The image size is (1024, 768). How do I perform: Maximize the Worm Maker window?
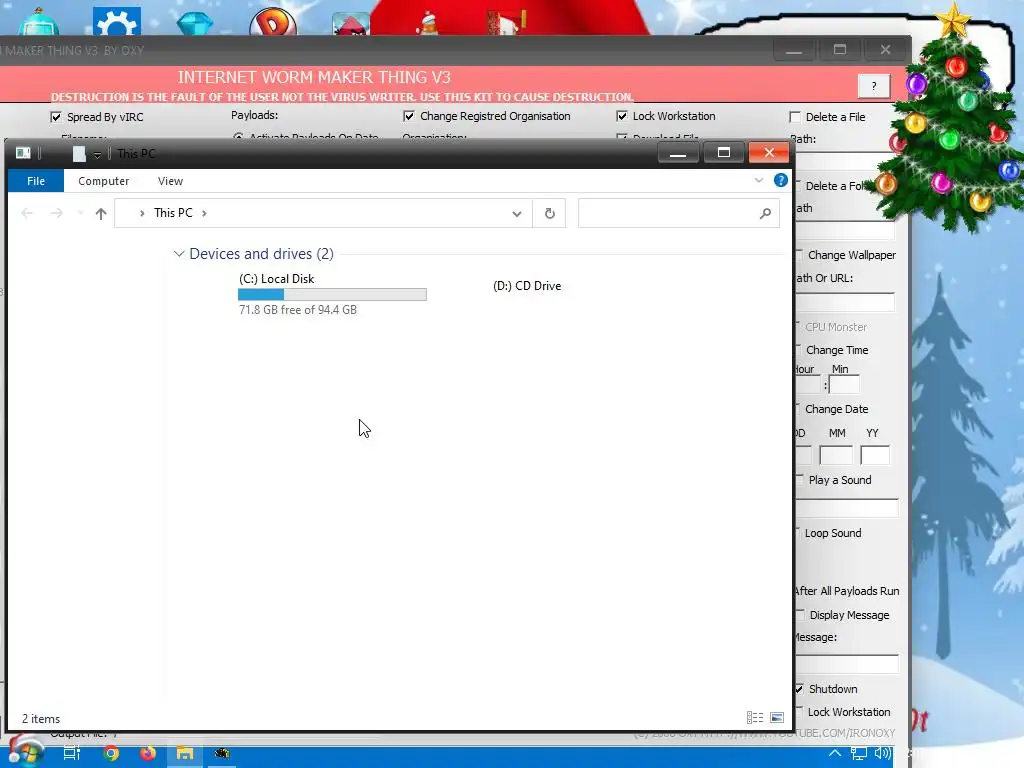pyautogui.click(x=840, y=50)
